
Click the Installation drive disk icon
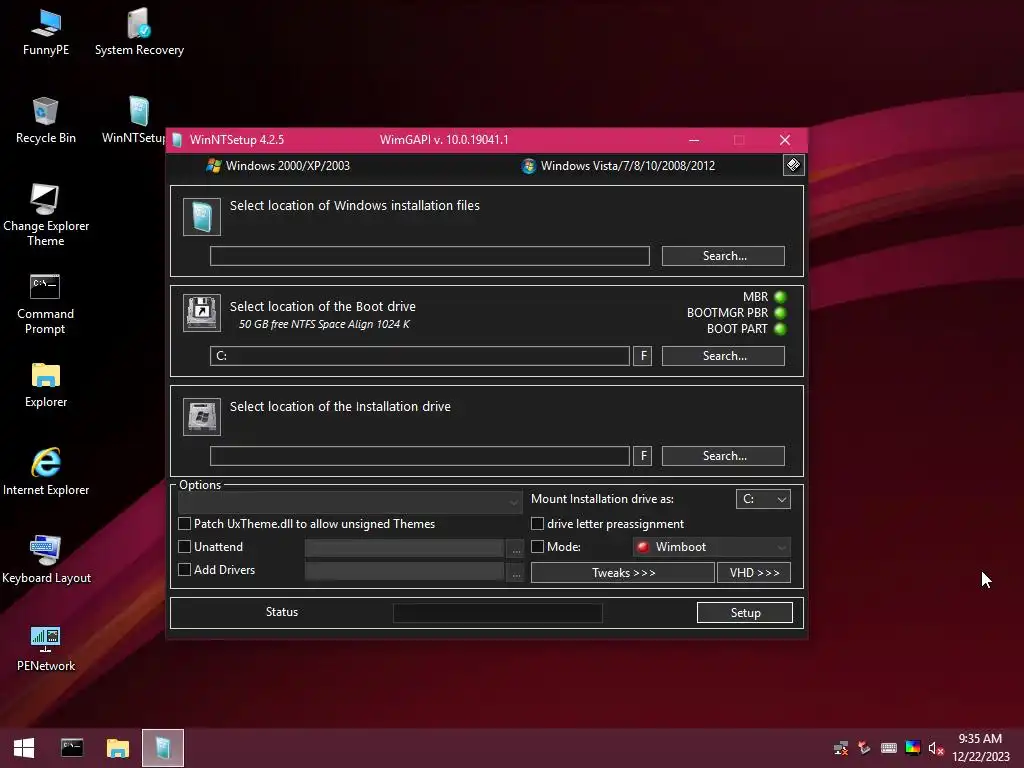click(x=202, y=417)
